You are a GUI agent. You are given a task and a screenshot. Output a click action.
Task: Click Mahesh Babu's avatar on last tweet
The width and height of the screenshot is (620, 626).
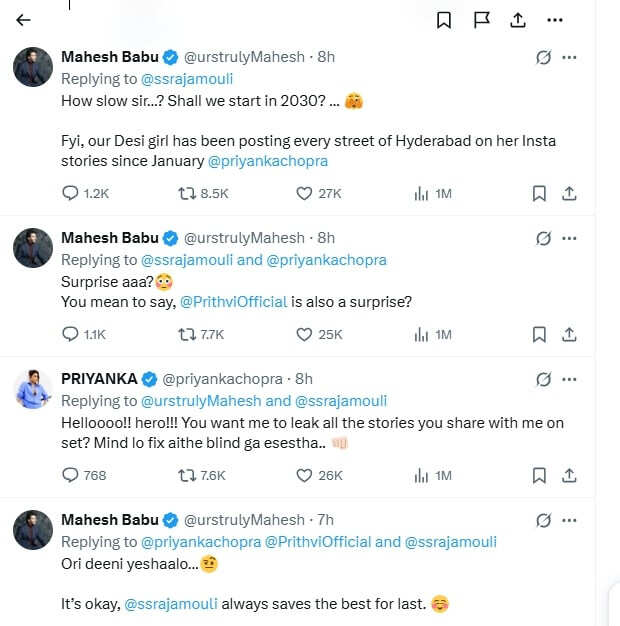(x=33, y=529)
